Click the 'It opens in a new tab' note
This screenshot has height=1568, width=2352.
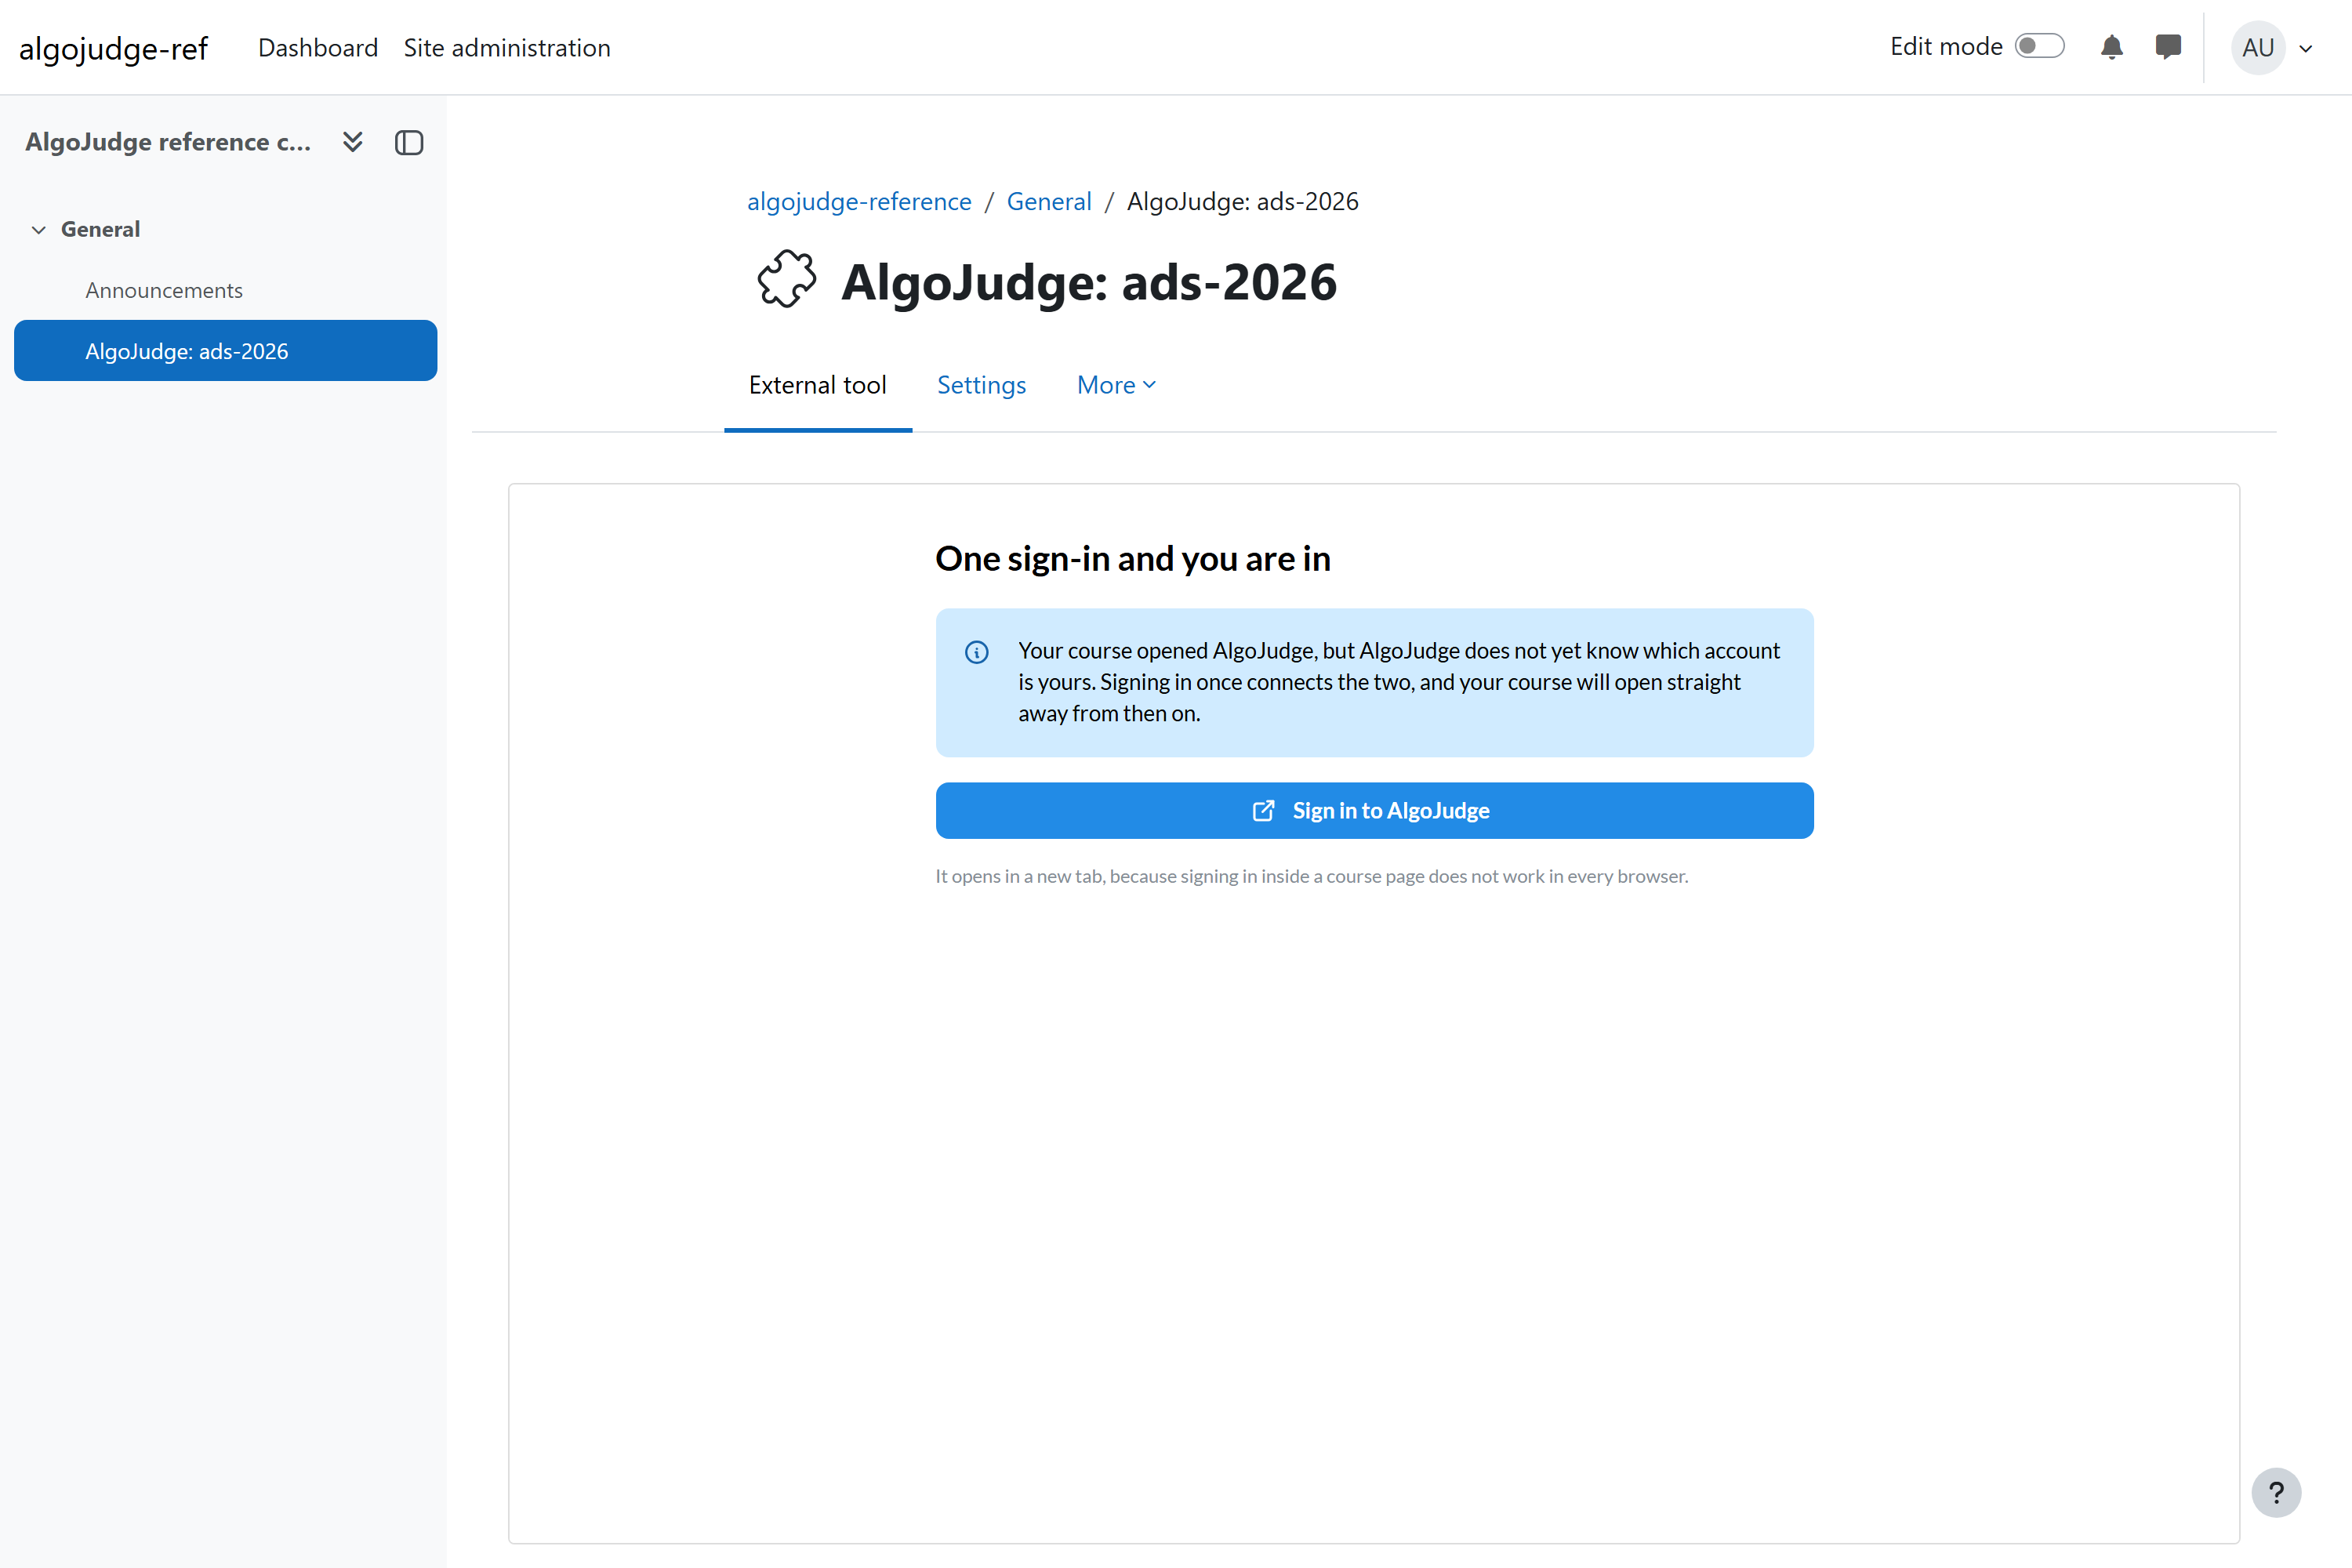coord(1311,876)
